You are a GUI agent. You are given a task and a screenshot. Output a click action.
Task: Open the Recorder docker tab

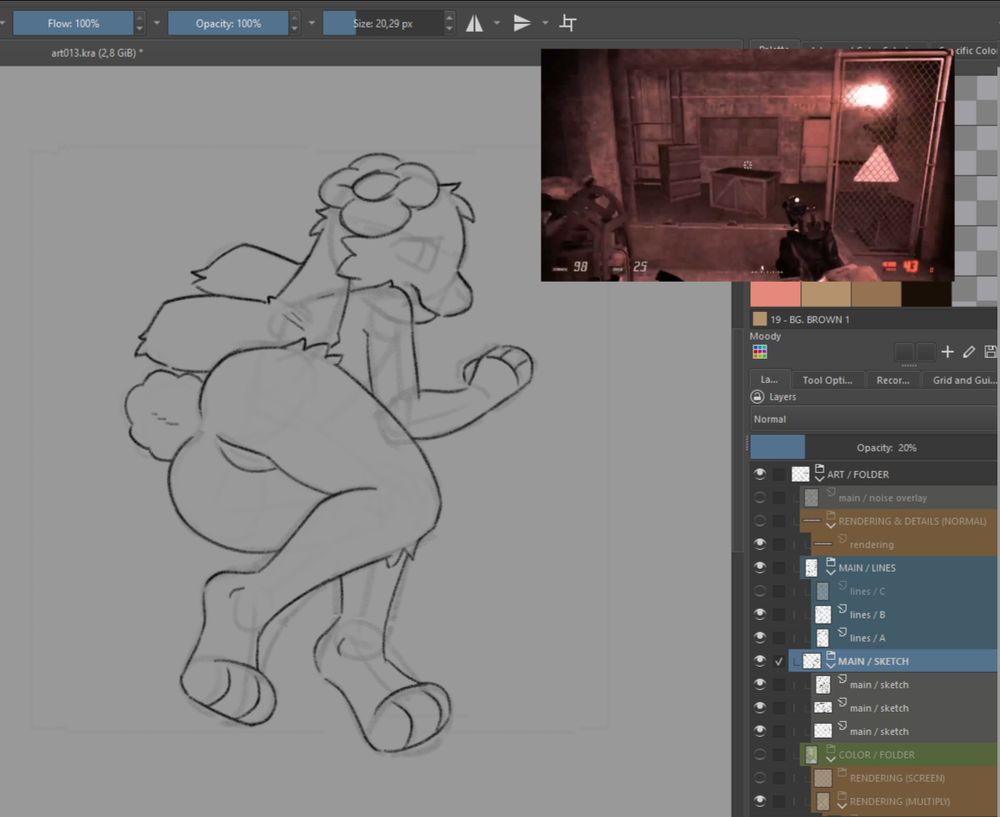coord(893,380)
